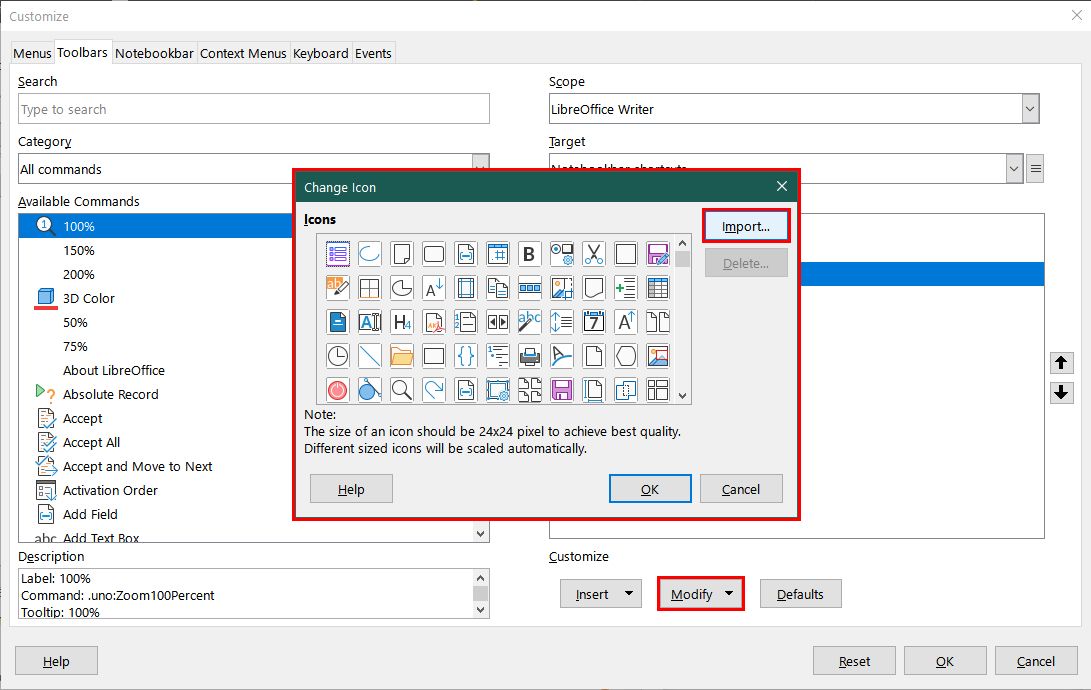Choose the clock icon
The image size is (1091, 690).
pos(337,355)
